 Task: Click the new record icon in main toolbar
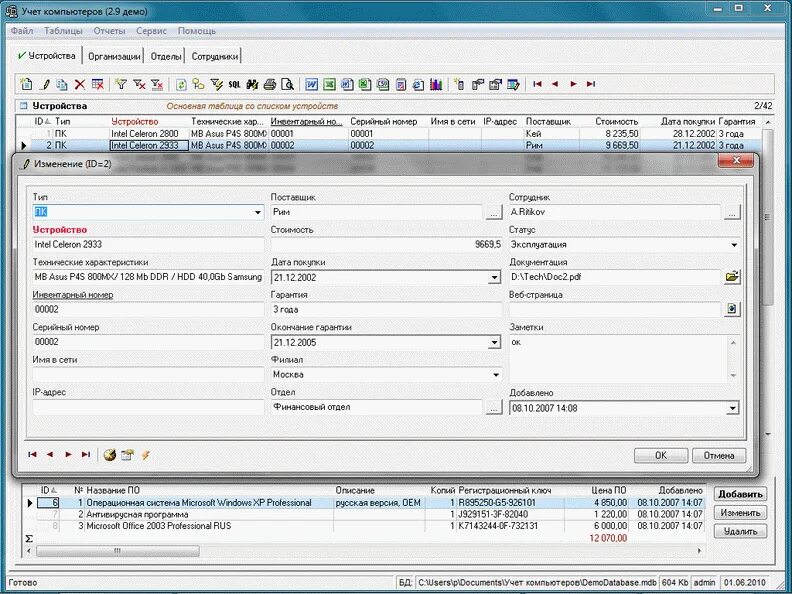coord(25,84)
